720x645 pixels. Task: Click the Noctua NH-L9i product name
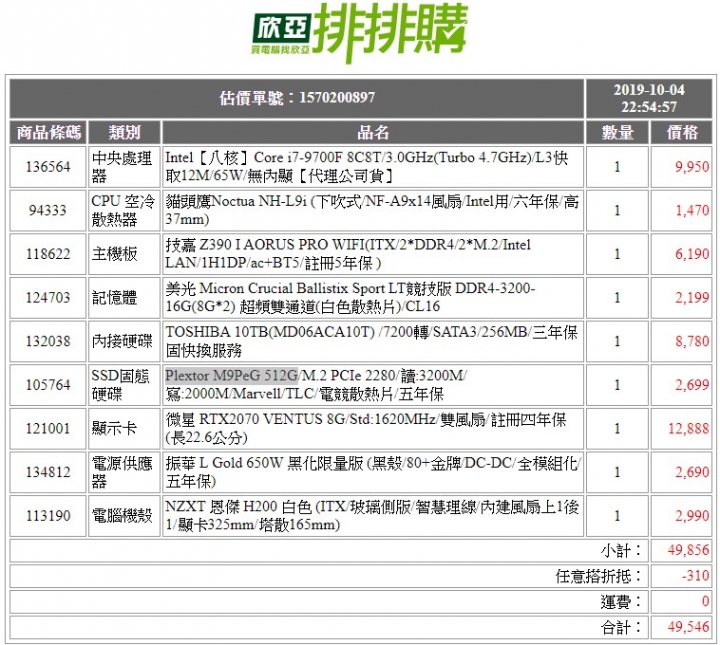[x=372, y=210]
